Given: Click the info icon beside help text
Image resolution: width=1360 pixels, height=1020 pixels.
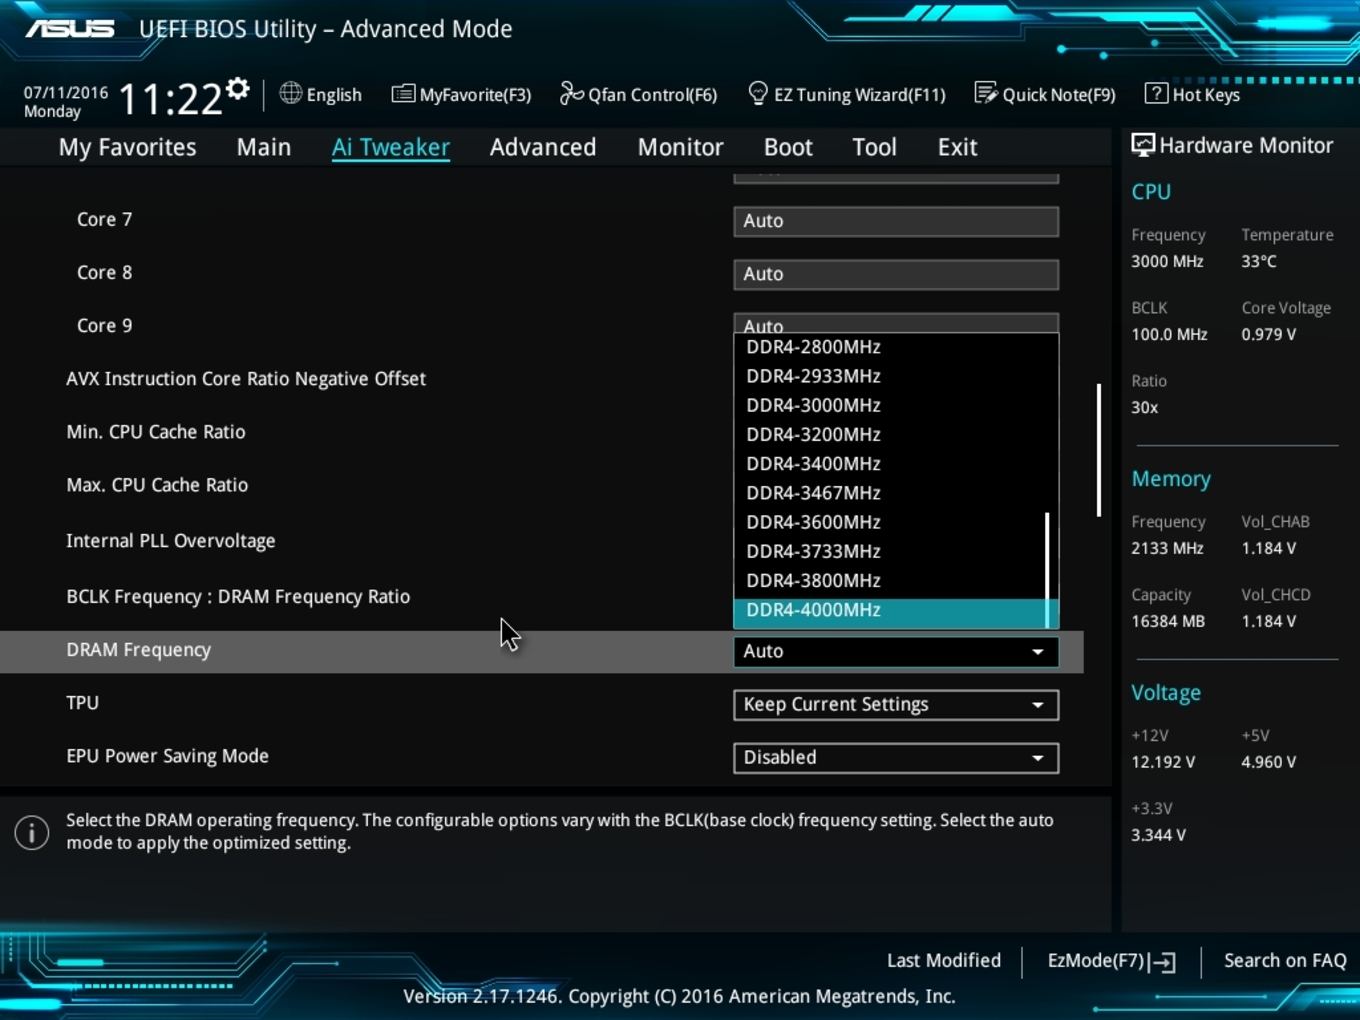Looking at the screenshot, I should (32, 832).
